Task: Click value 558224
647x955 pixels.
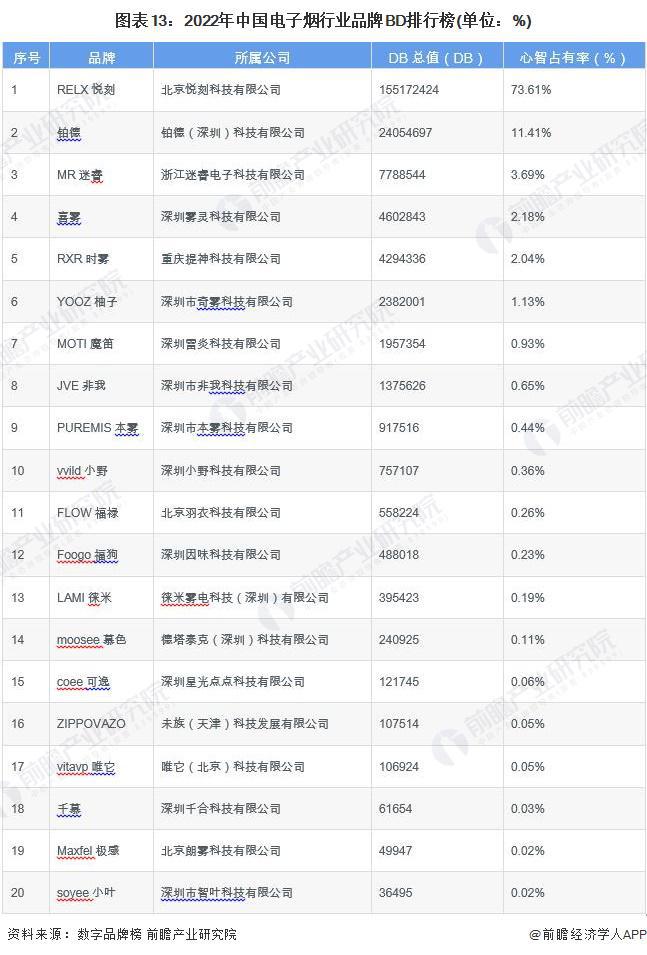Action: (x=398, y=513)
